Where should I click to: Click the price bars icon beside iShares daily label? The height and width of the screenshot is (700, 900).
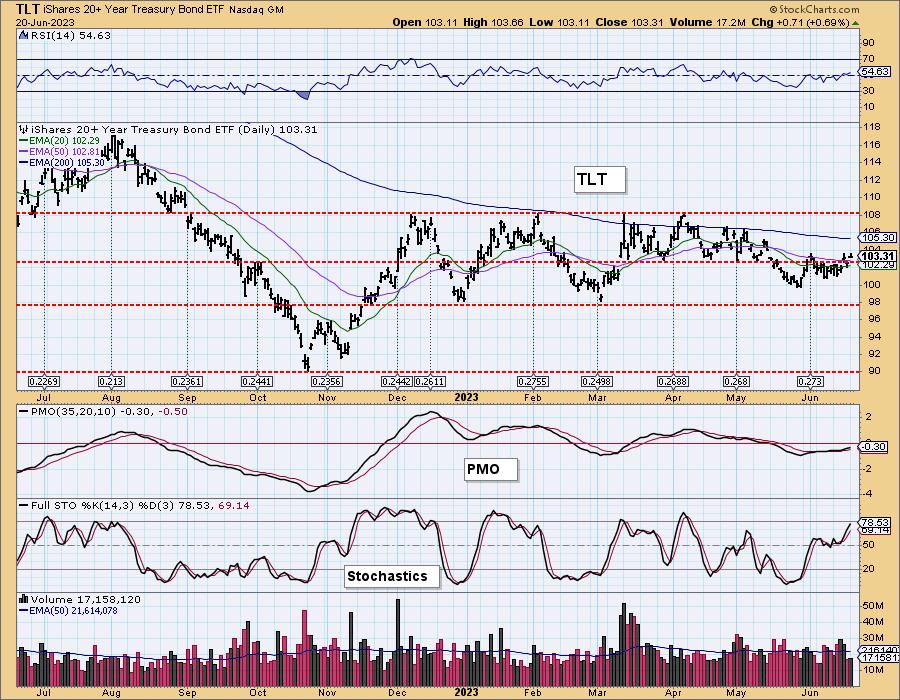click(x=24, y=129)
